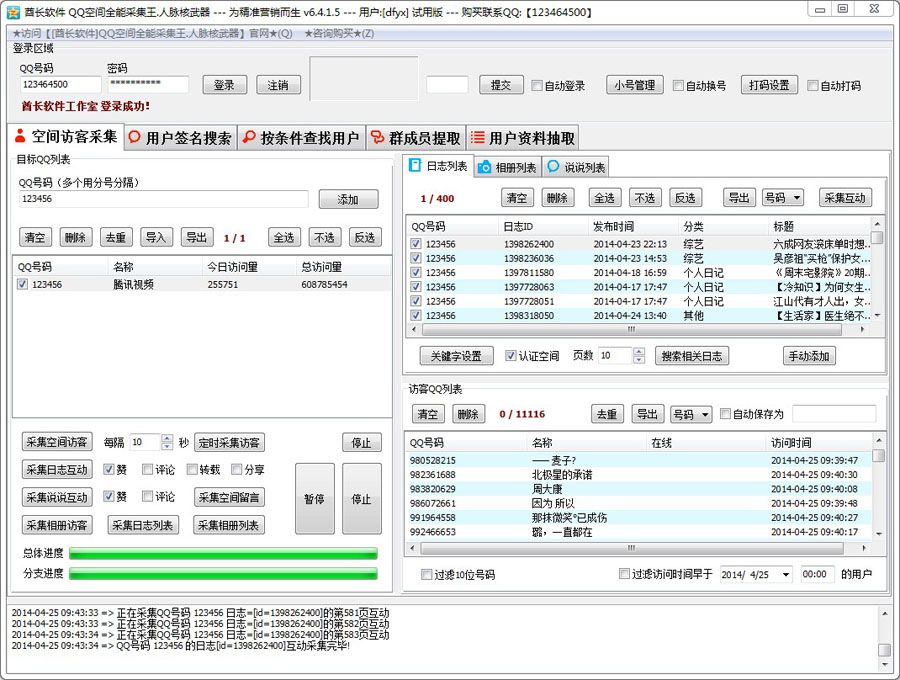Click 定时采集访客 button
This screenshot has width=900, height=680.
pos(230,442)
